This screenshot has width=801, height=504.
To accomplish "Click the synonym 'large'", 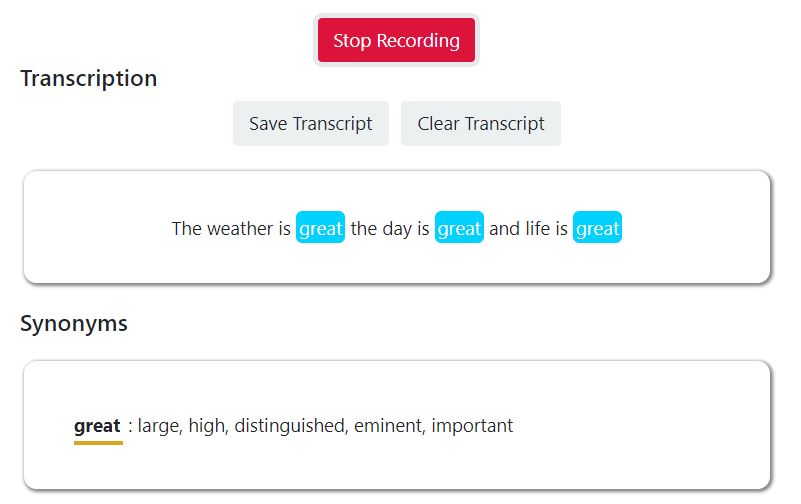I will pyautogui.click(x=158, y=426).
